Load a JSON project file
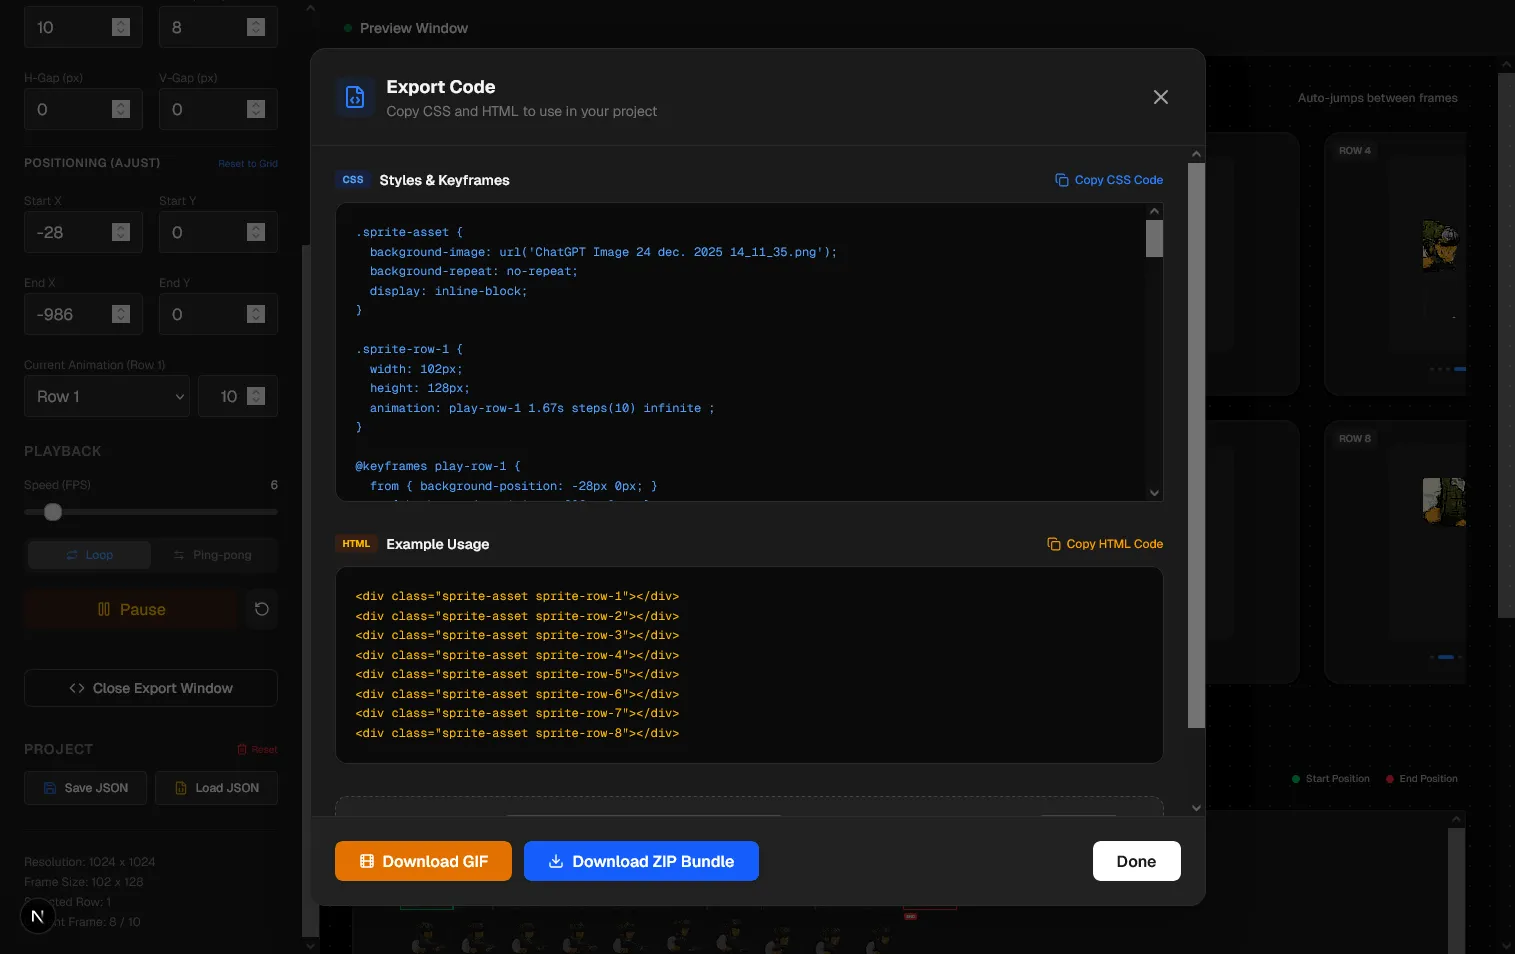Screen dimensions: 1515x954 point(216,788)
